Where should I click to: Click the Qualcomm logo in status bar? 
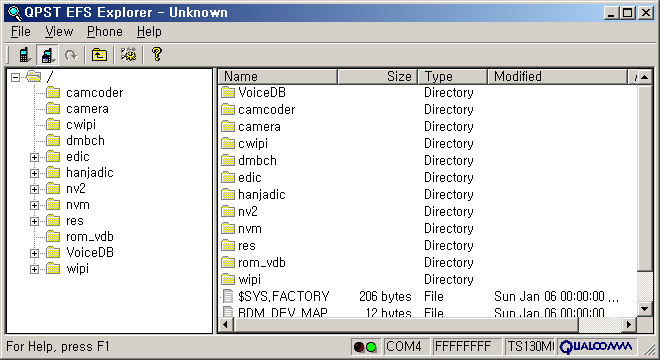coord(596,347)
